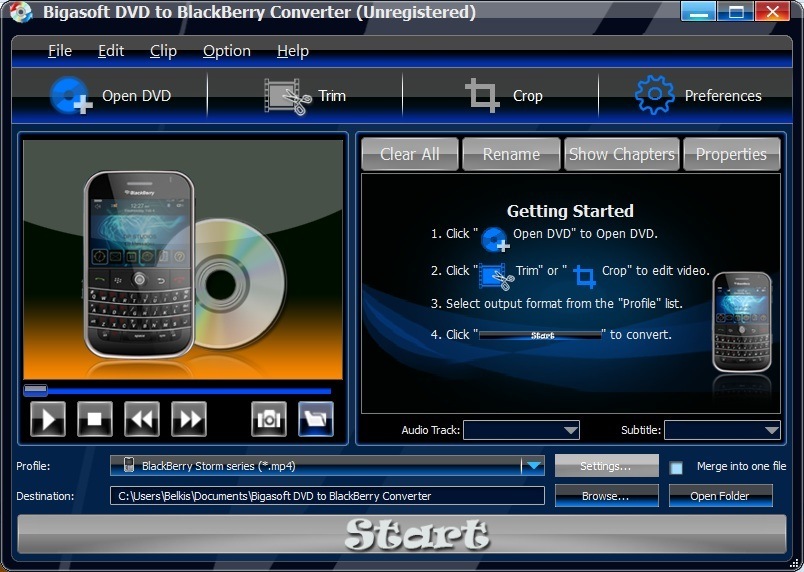Viewport: 804px width, 572px height.
Task: Open the Clip menu
Action: pyautogui.click(x=163, y=51)
